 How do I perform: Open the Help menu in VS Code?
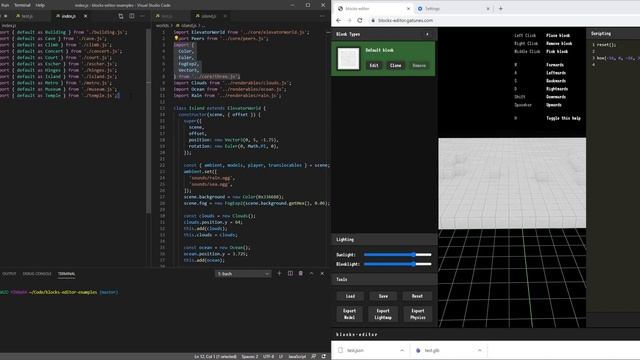tap(40, 5)
